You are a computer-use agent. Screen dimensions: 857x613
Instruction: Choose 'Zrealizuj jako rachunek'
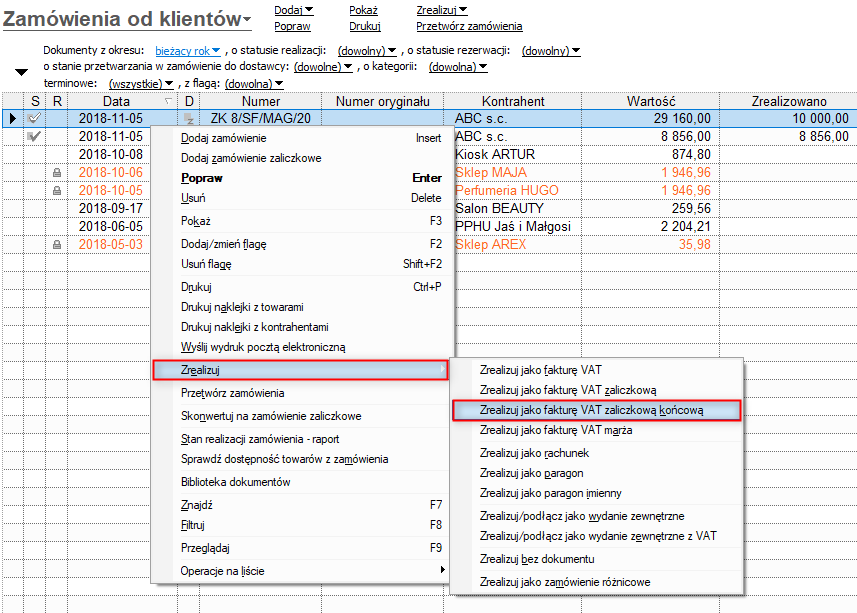(596, 453)
